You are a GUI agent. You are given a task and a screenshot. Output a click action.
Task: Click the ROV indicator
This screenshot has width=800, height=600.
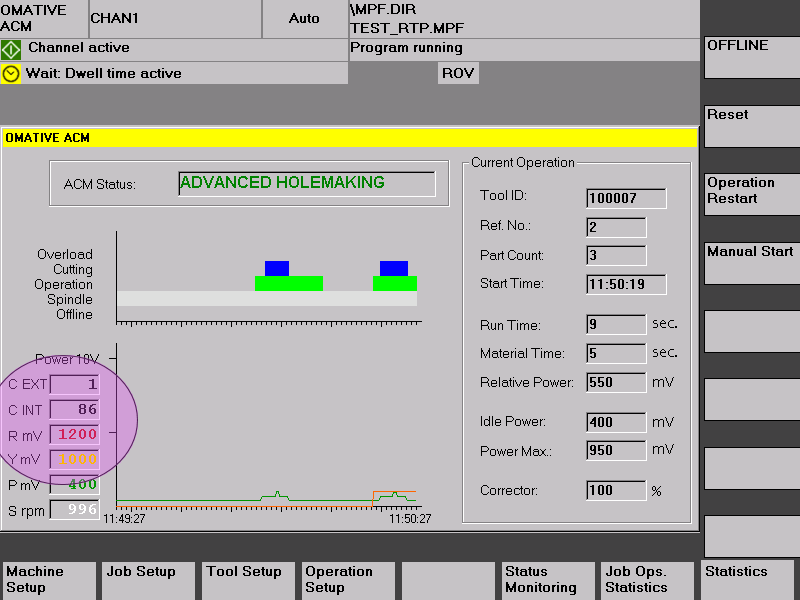tap(458, 73)
